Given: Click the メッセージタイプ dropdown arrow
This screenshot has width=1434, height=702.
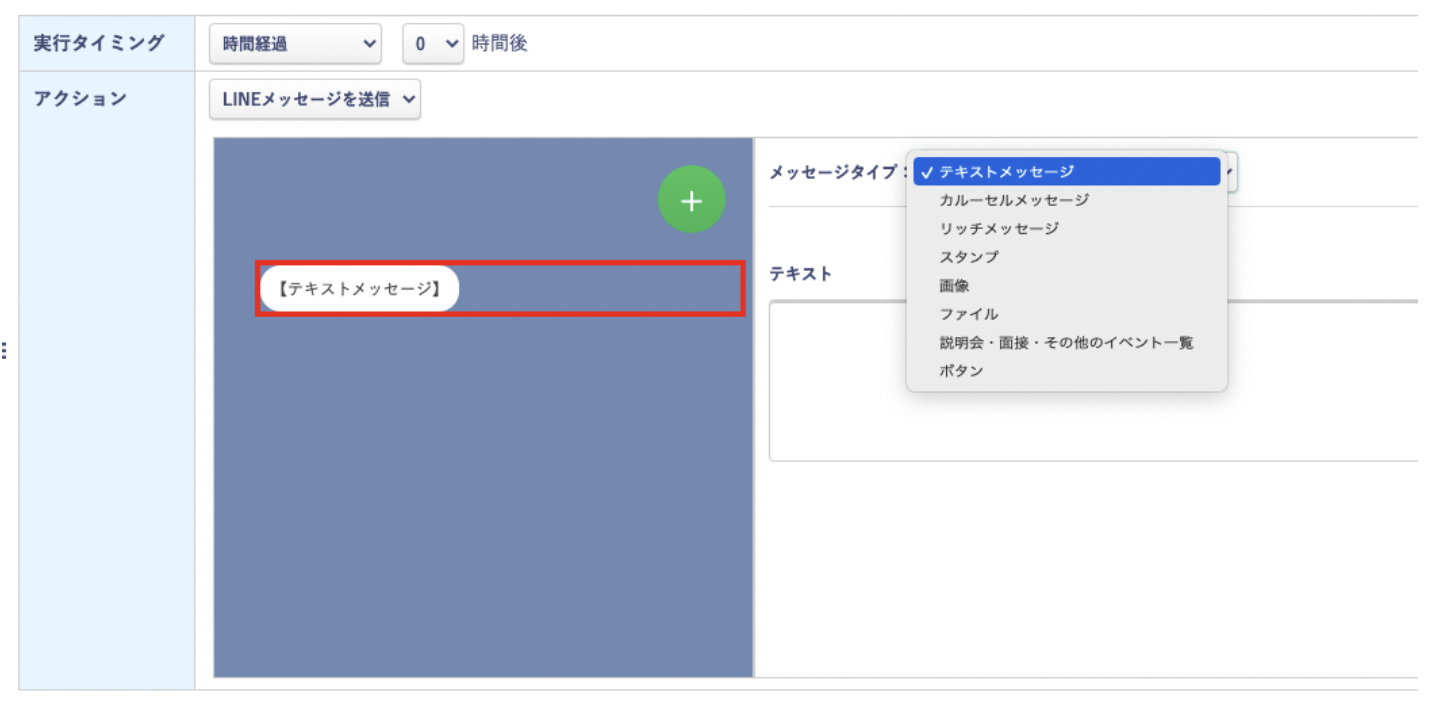Looking at the screenshot, I should click(x=1228, y=171).
